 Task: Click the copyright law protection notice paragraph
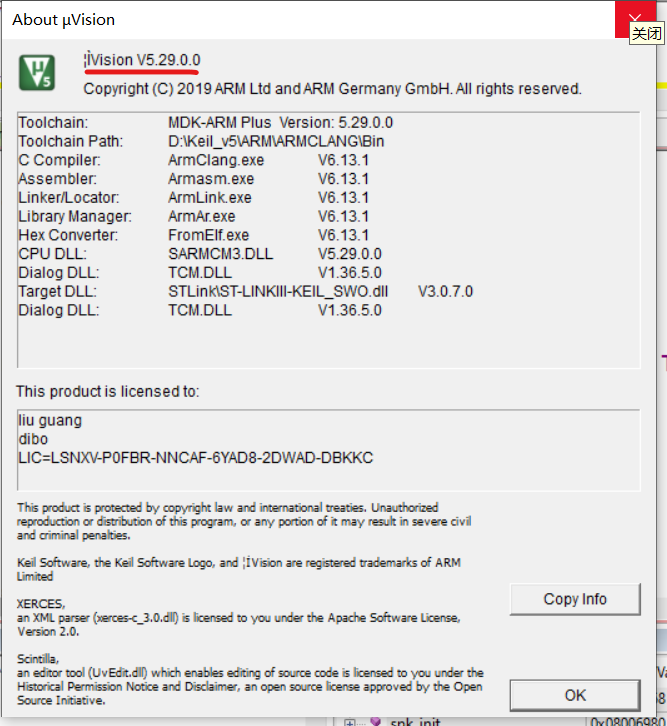244,521
